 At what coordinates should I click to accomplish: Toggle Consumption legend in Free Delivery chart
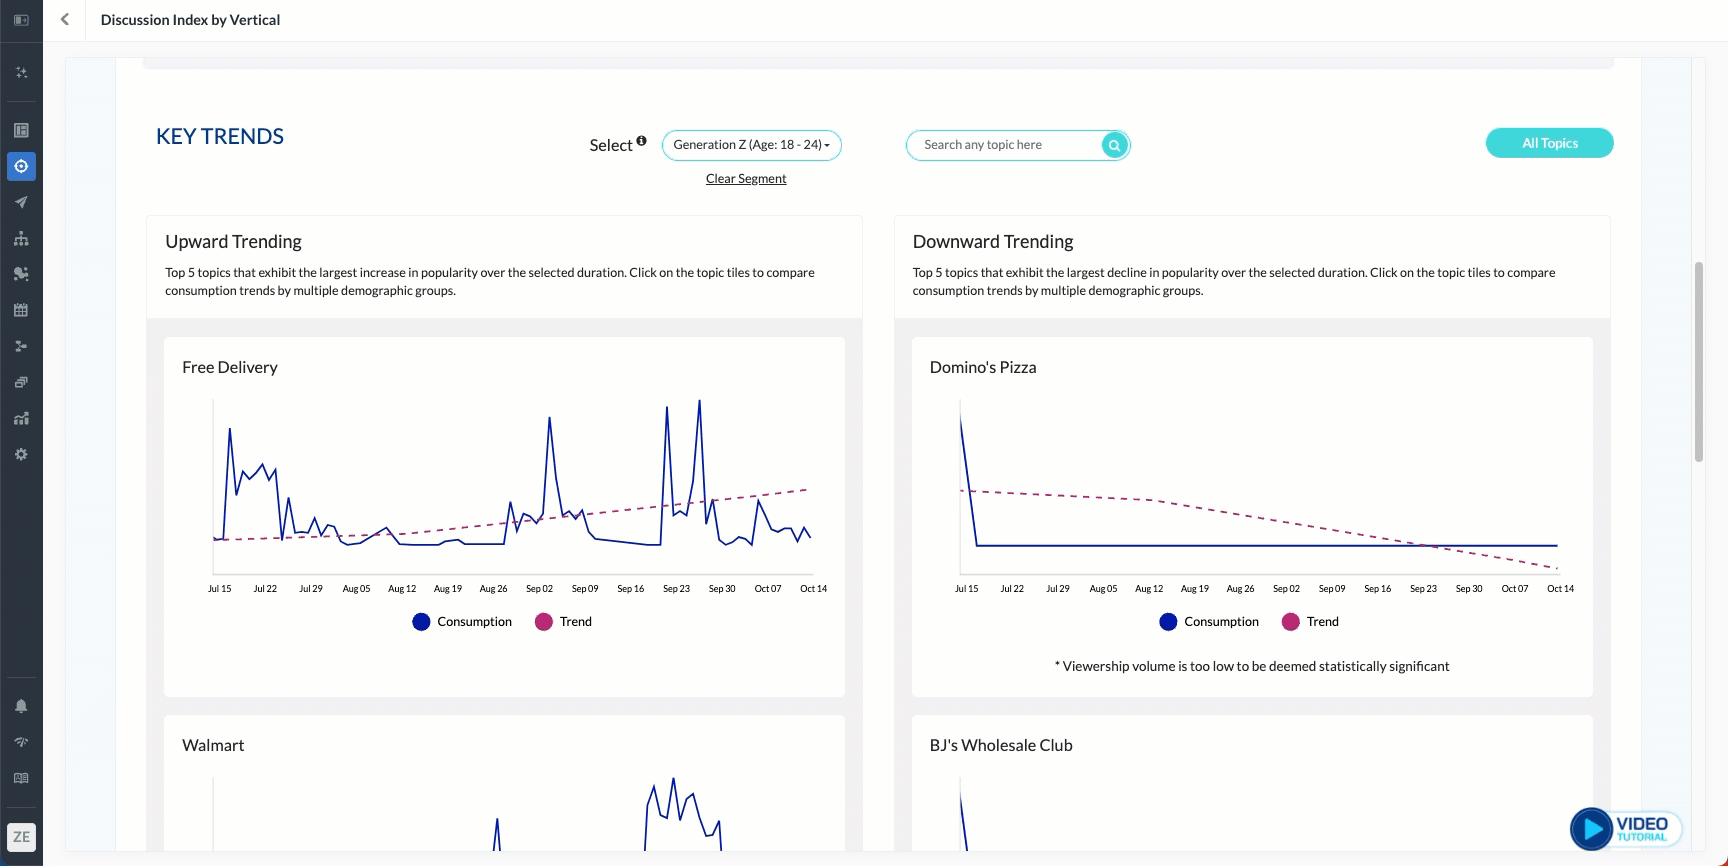pos(462,622)
